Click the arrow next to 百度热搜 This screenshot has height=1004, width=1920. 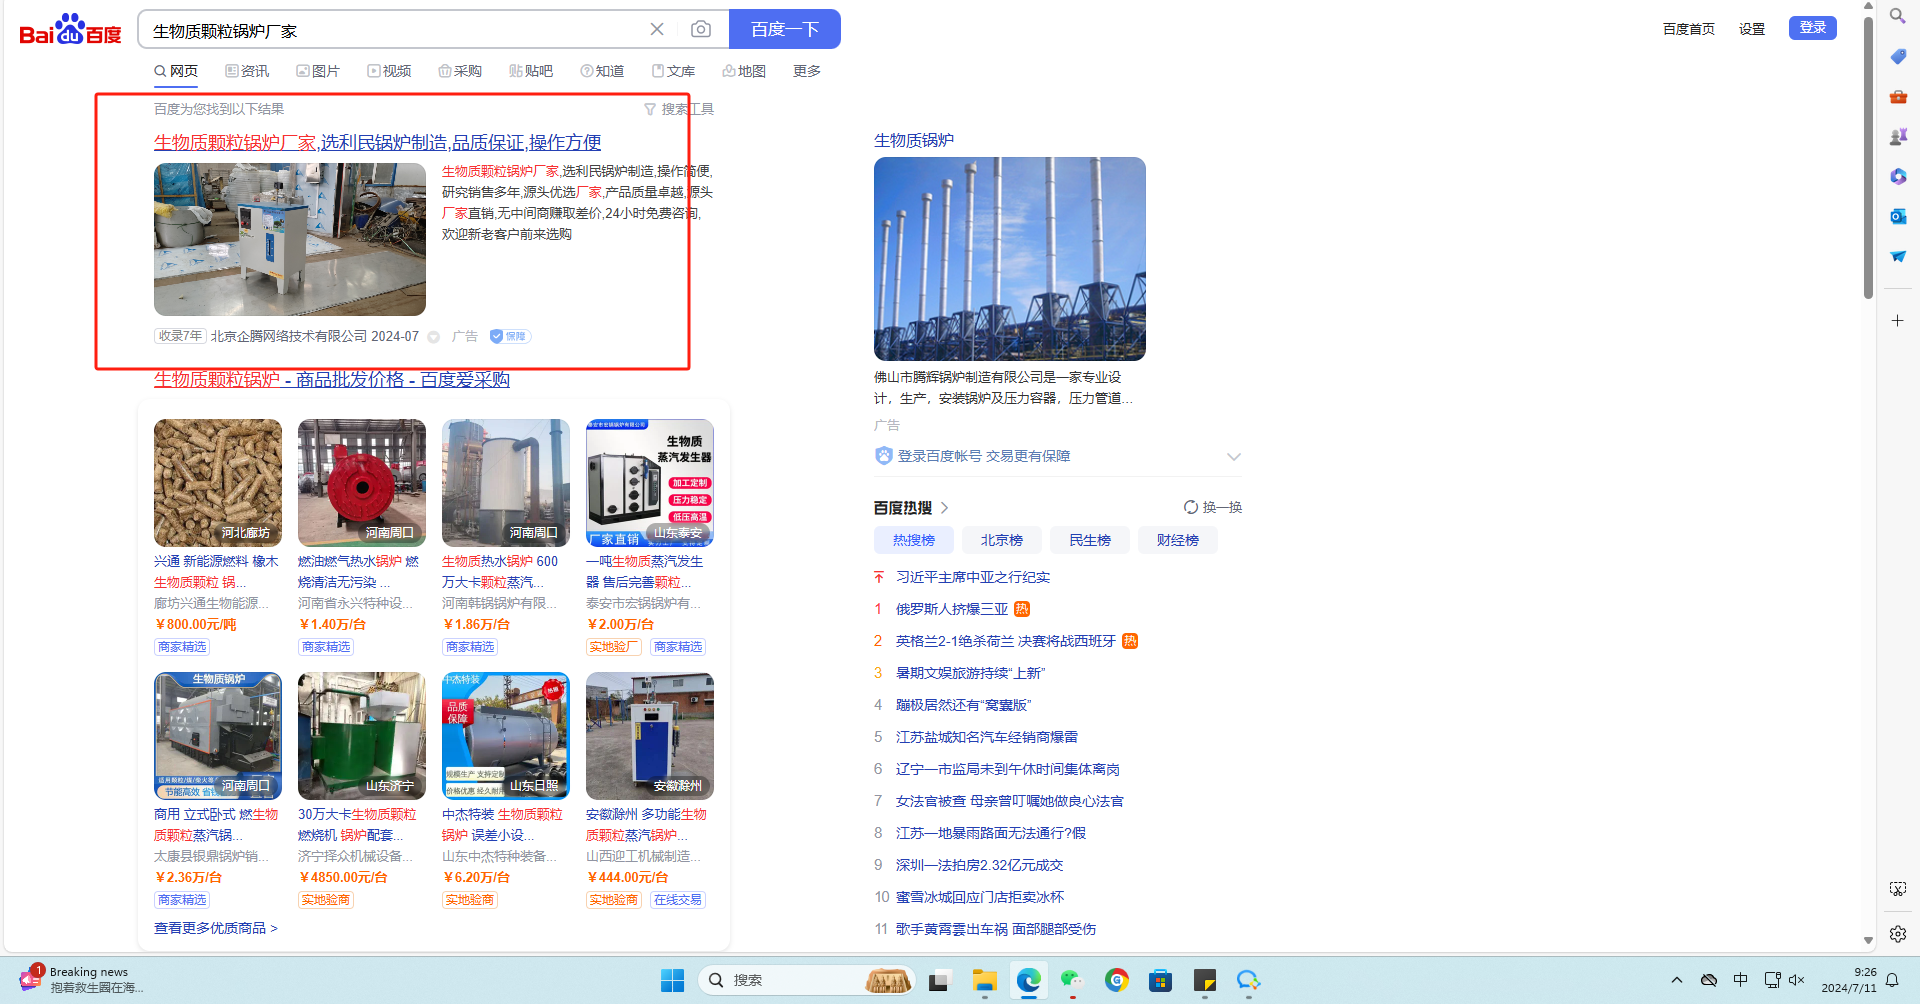(x=945, y=508)
